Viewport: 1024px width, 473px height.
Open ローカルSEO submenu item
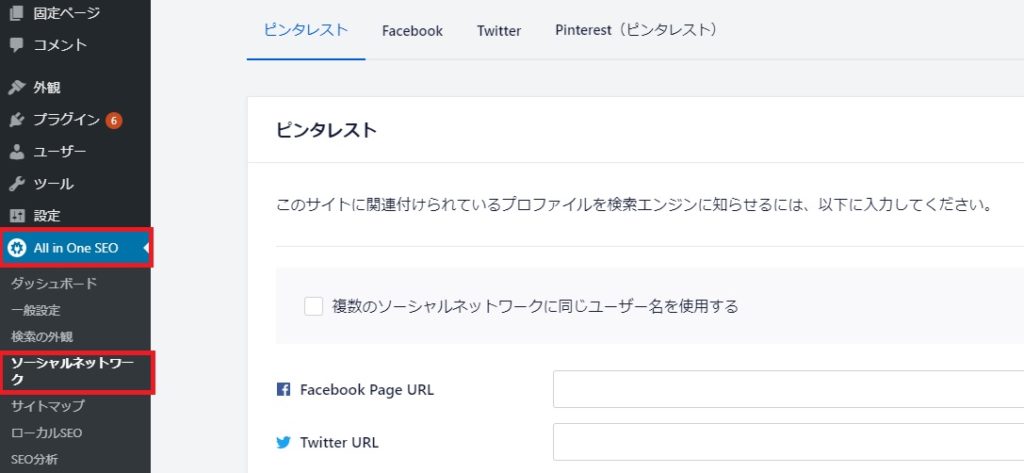coord(46,433)
